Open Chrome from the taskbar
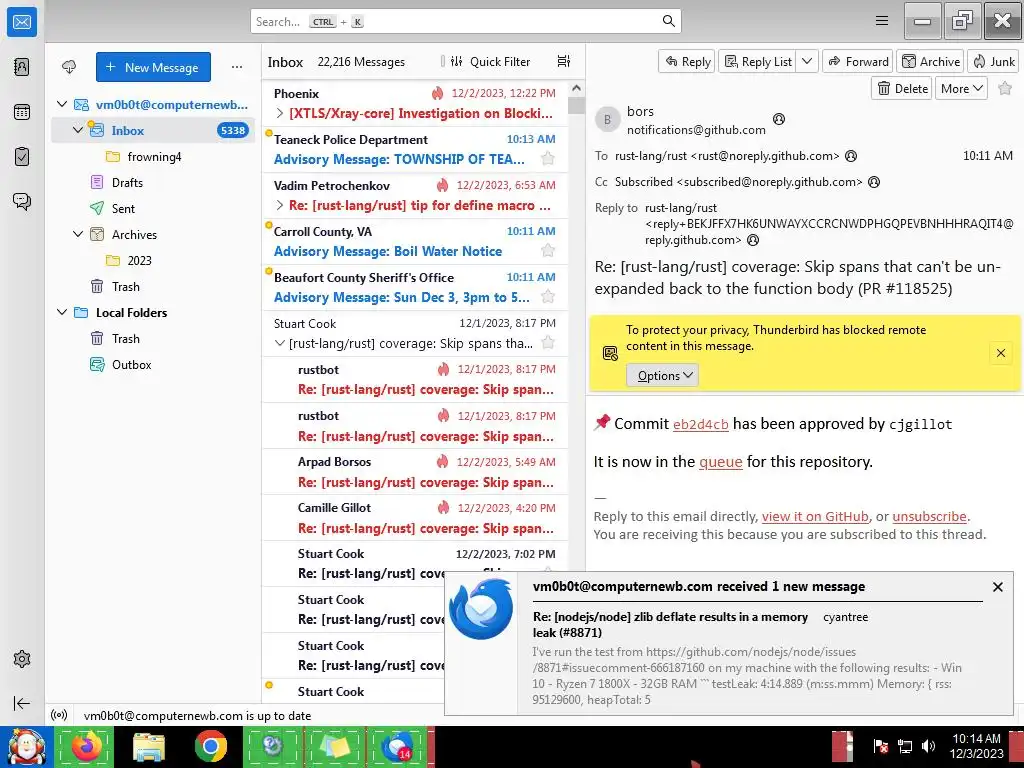 210,746
